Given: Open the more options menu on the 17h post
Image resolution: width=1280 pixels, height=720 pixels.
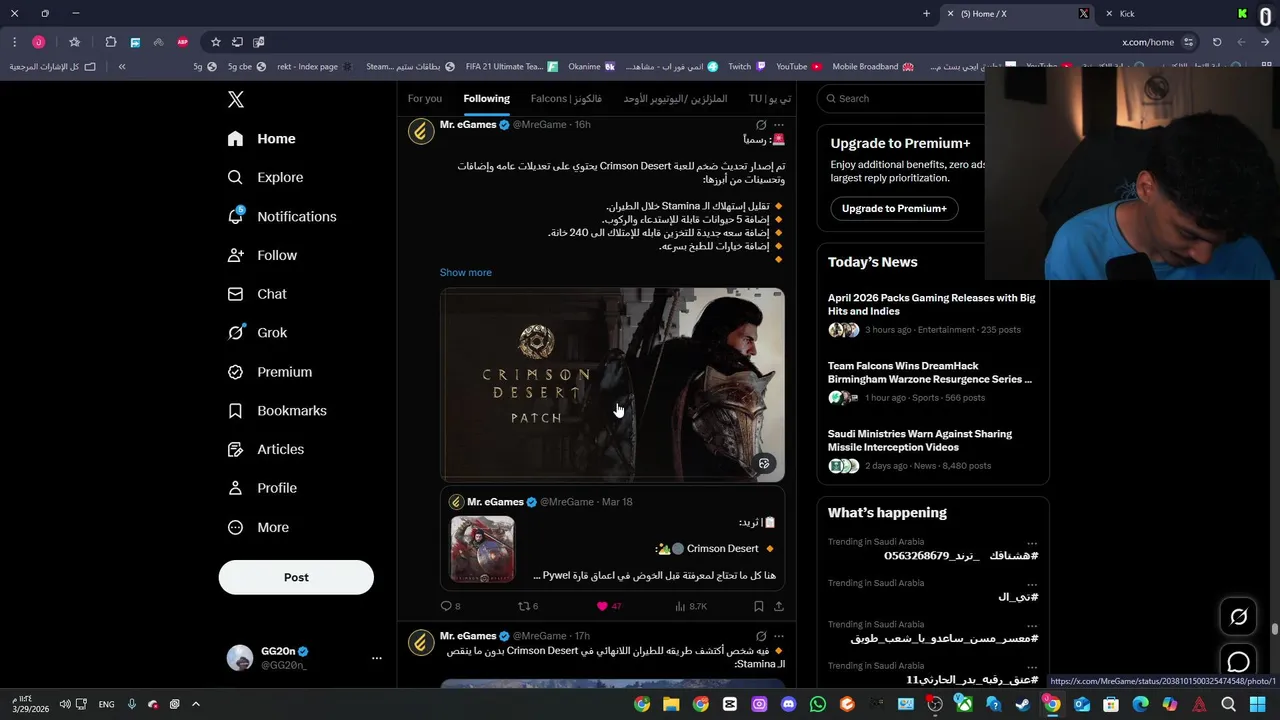Looking at the screenshot, I should [x=779, y=636].
